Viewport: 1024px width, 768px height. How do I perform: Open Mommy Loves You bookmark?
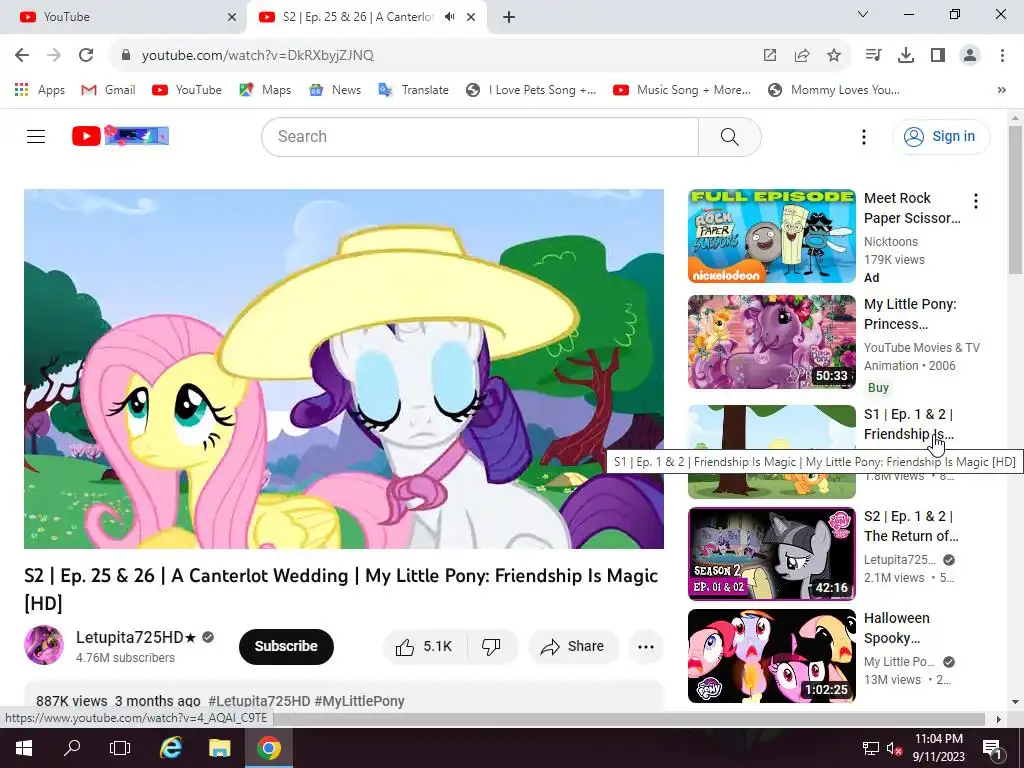point(834,90)
